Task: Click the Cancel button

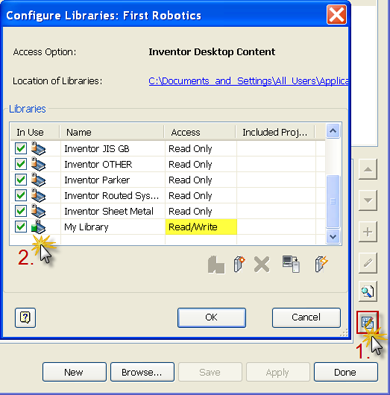Action: pos(306,317)
